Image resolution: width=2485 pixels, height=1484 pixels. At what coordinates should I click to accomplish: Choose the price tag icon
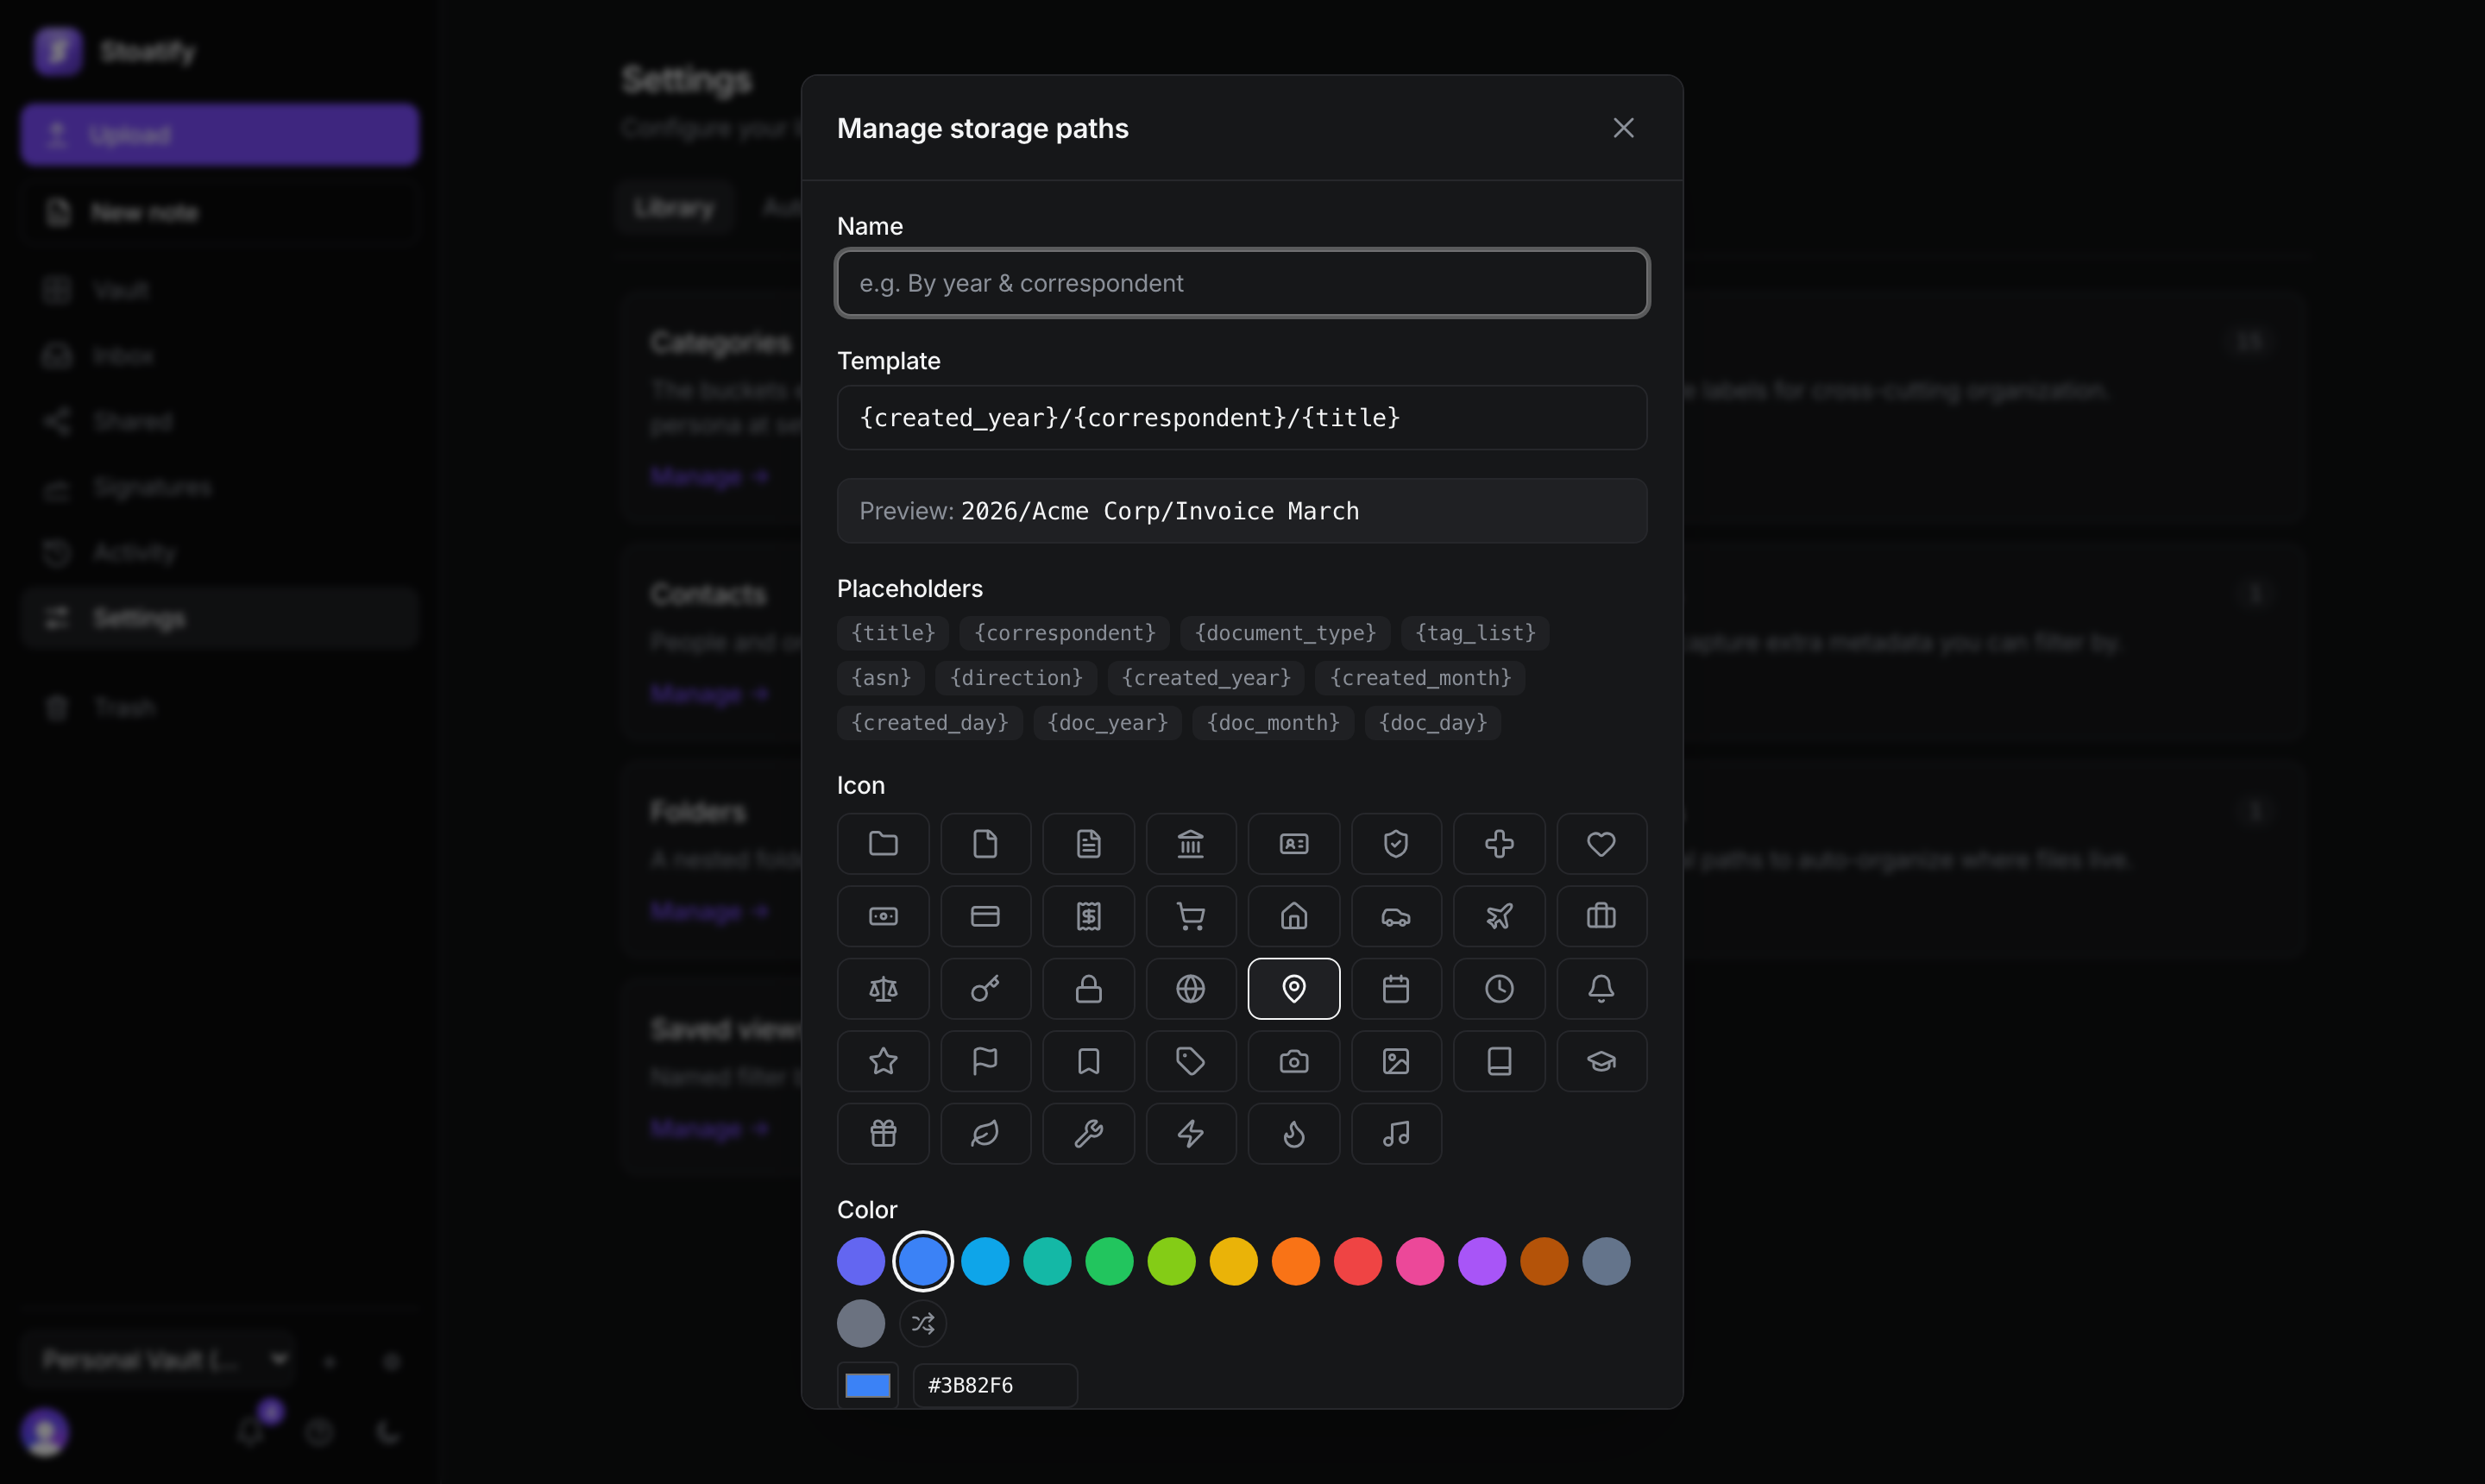click(1190, 1061)
